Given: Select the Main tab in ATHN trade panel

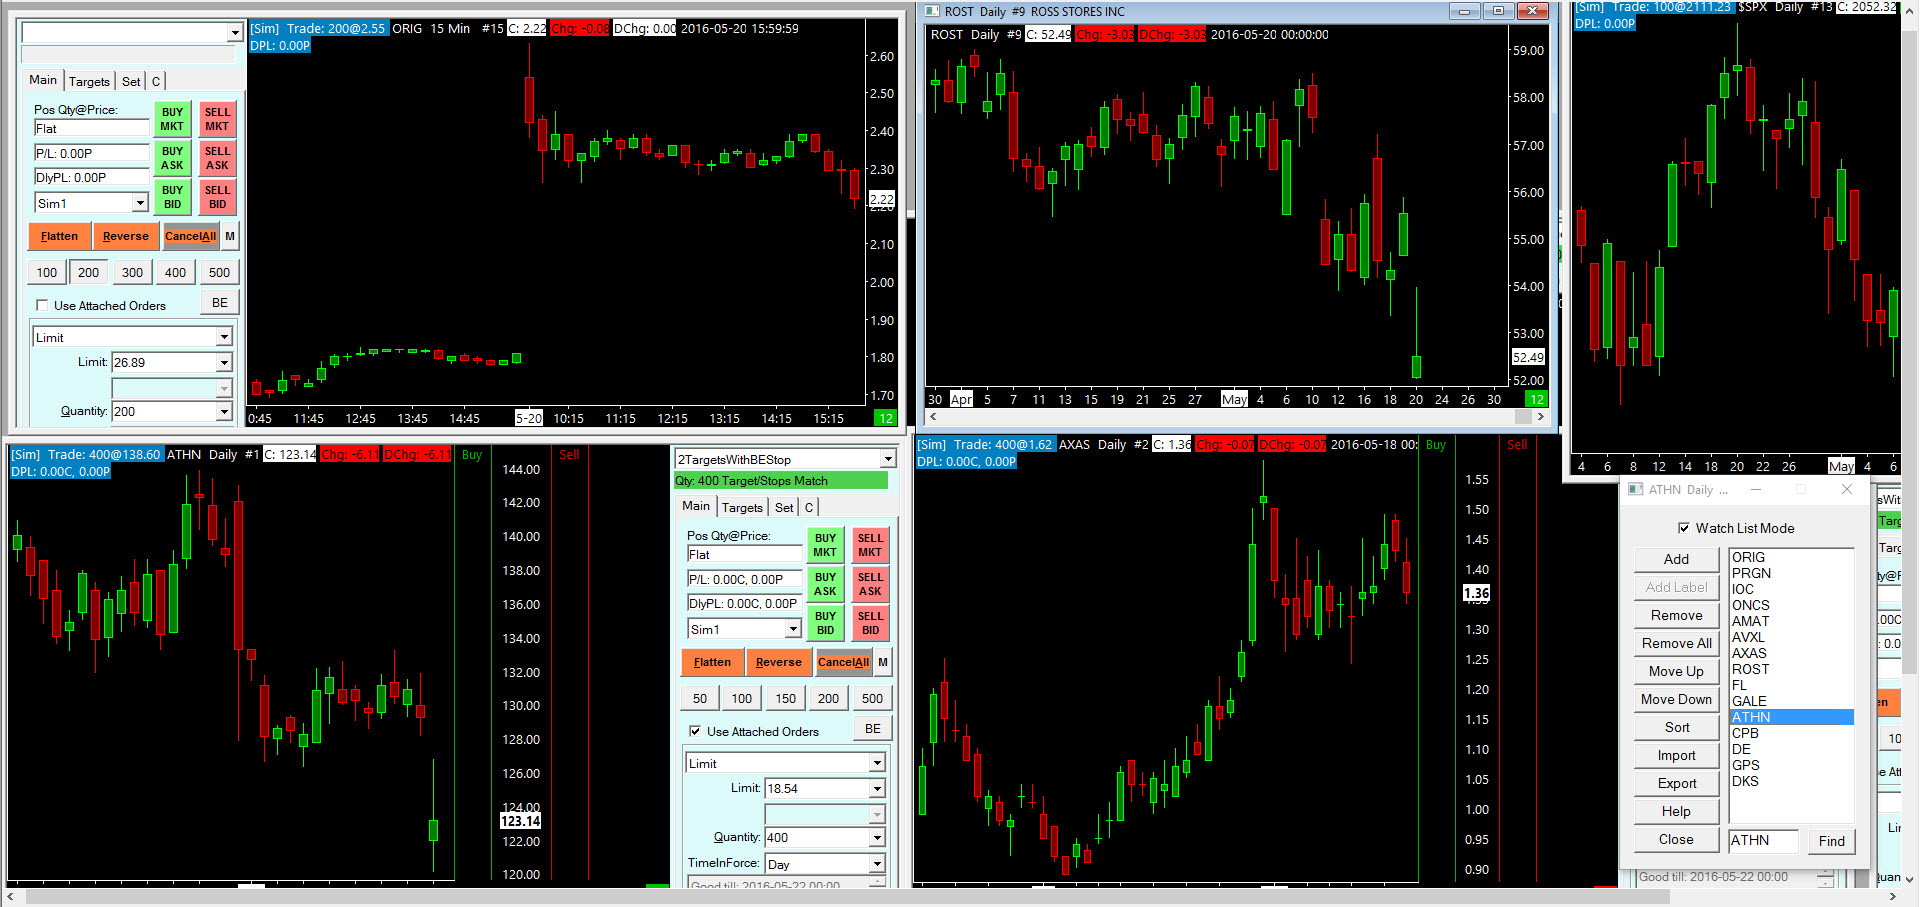Looking at the screenshot, I should click(x=696, y=506).
